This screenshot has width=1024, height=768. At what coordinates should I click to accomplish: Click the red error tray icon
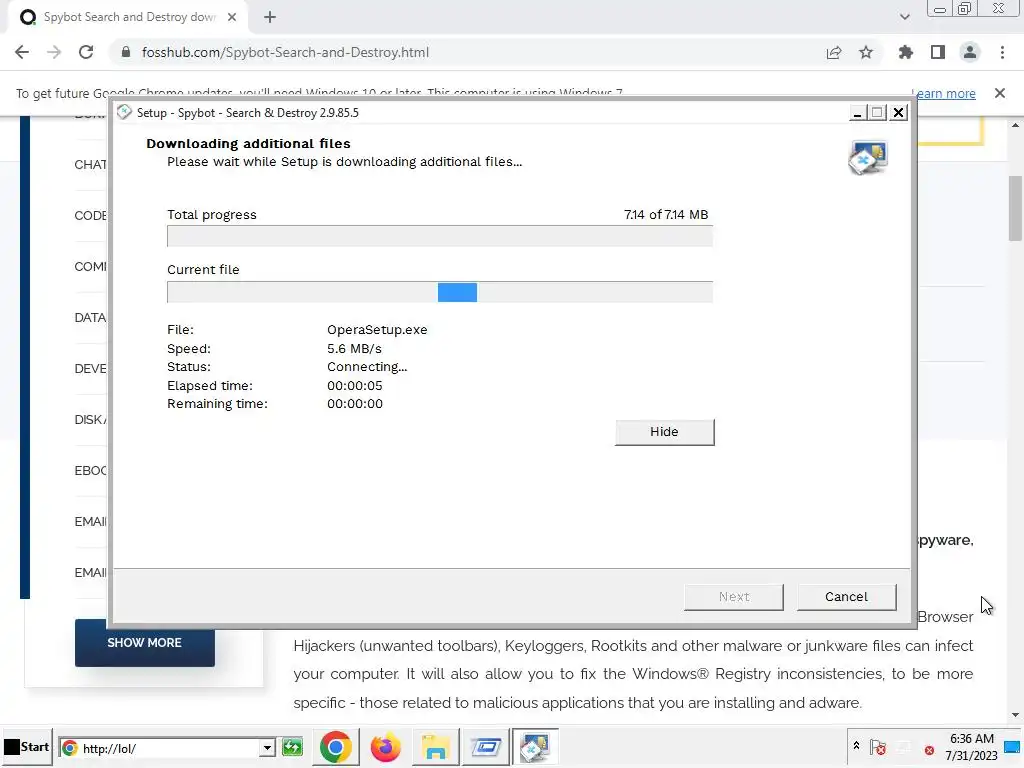929,750
